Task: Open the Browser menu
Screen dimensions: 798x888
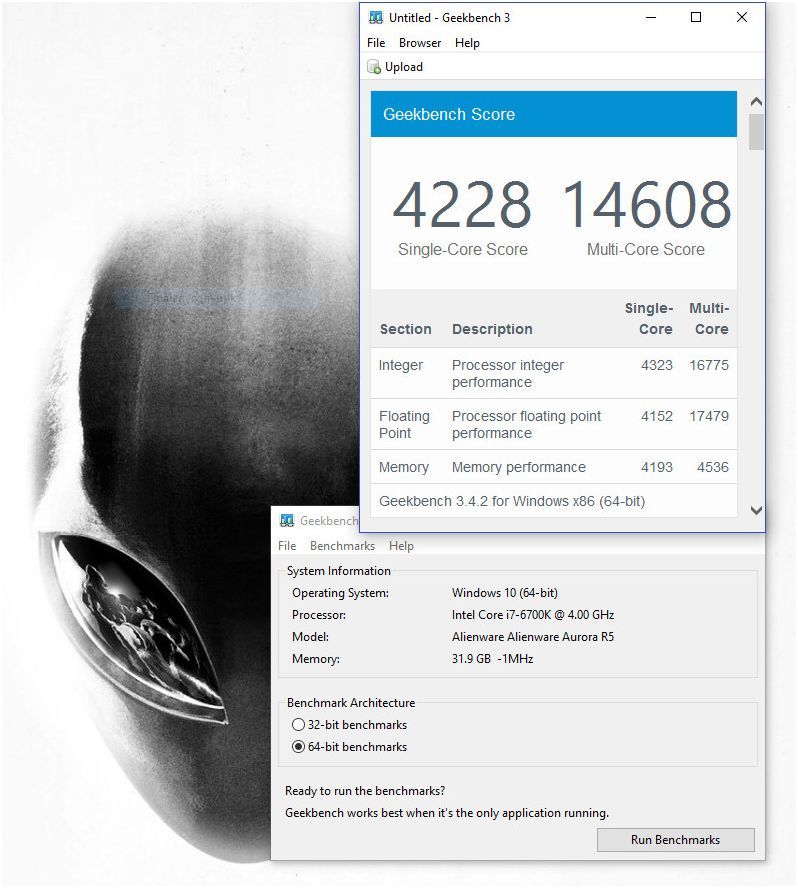Action: point(420,43)
